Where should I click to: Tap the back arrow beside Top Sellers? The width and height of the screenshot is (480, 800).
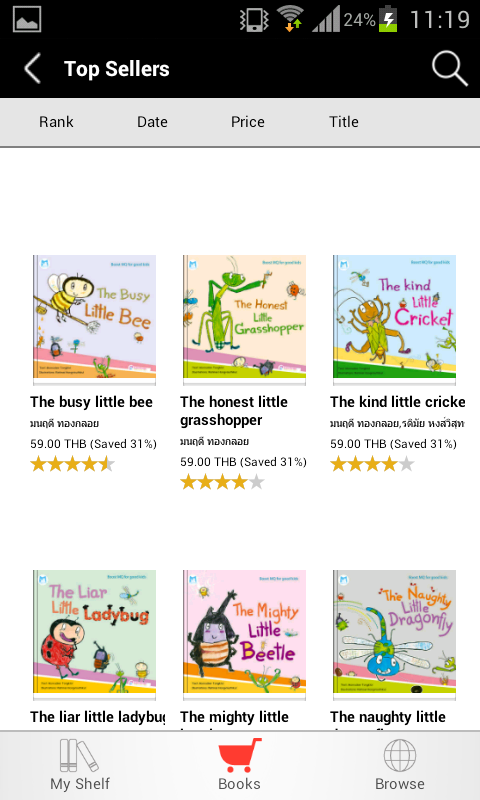[x=33, y=69]
